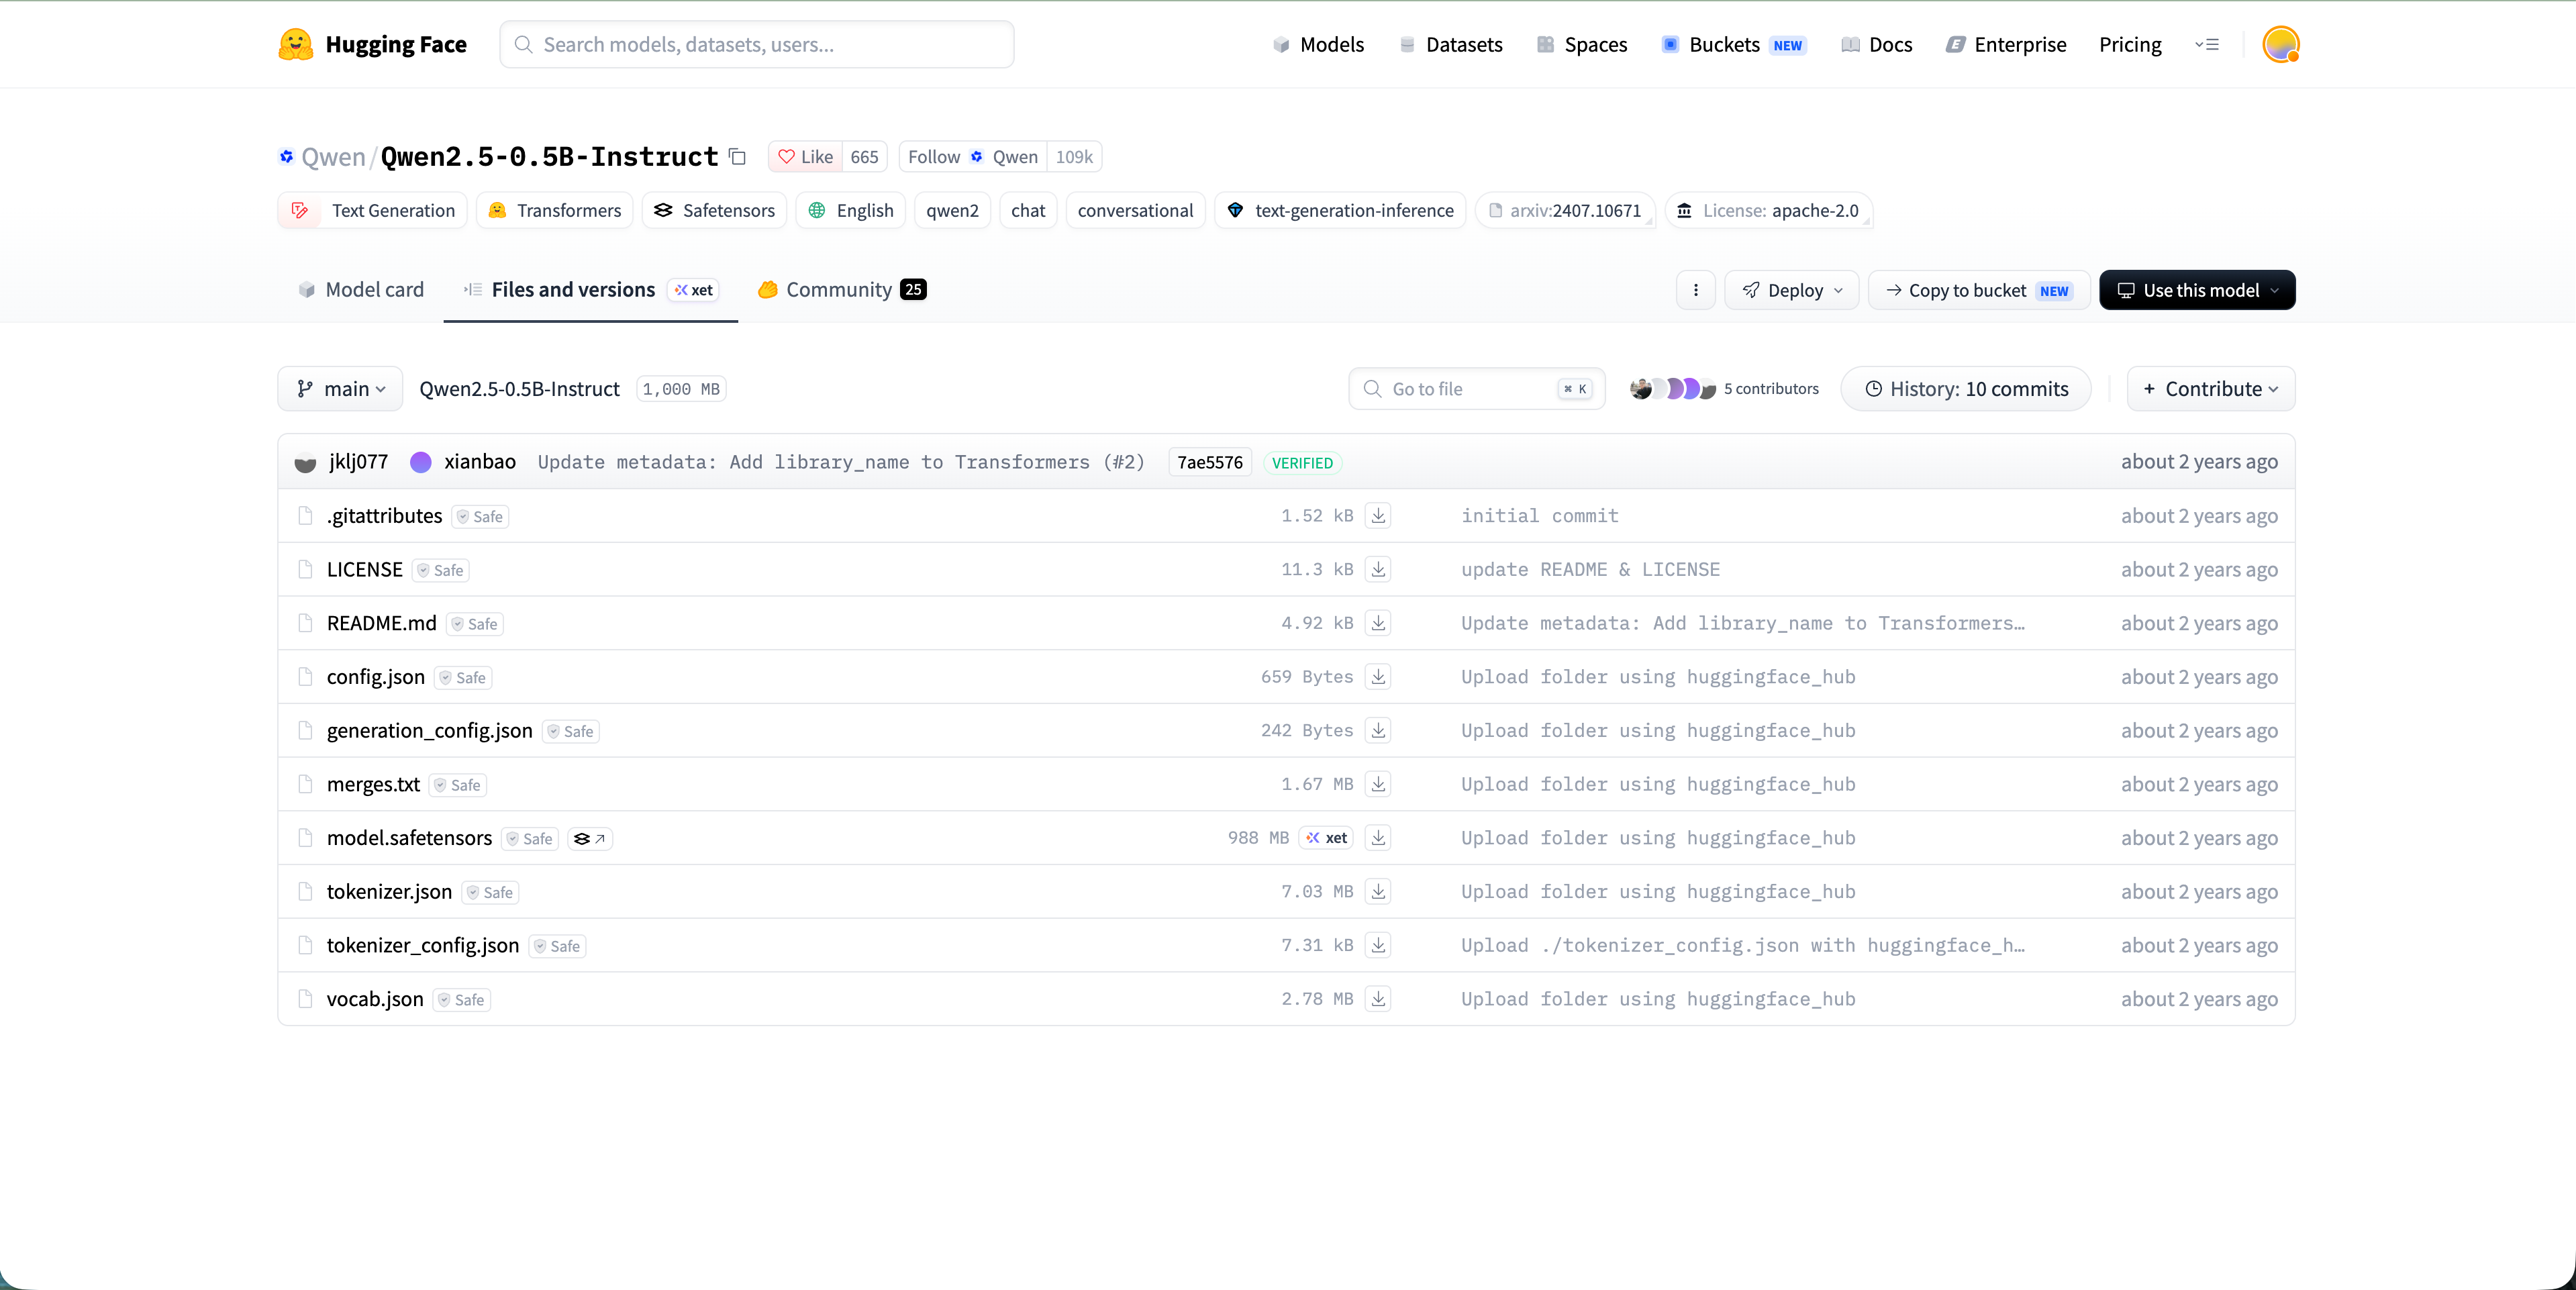Select the Files and versions tab
2576x1290 pixels.
[590, 290]
